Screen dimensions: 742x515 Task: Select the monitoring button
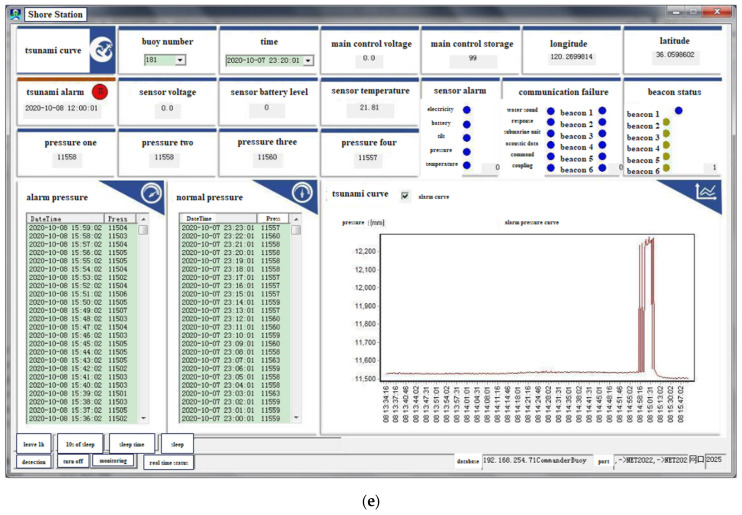(x=112, y=461)
